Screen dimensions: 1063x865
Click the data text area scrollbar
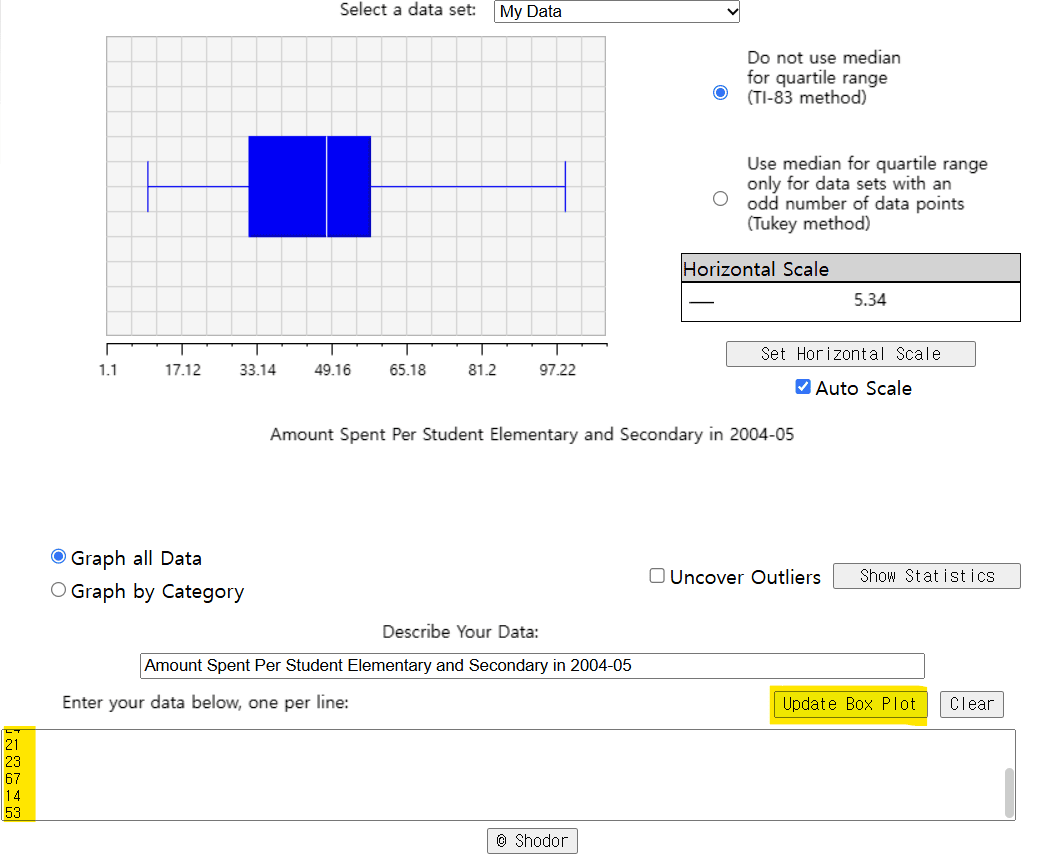[x=1009, y=792]
